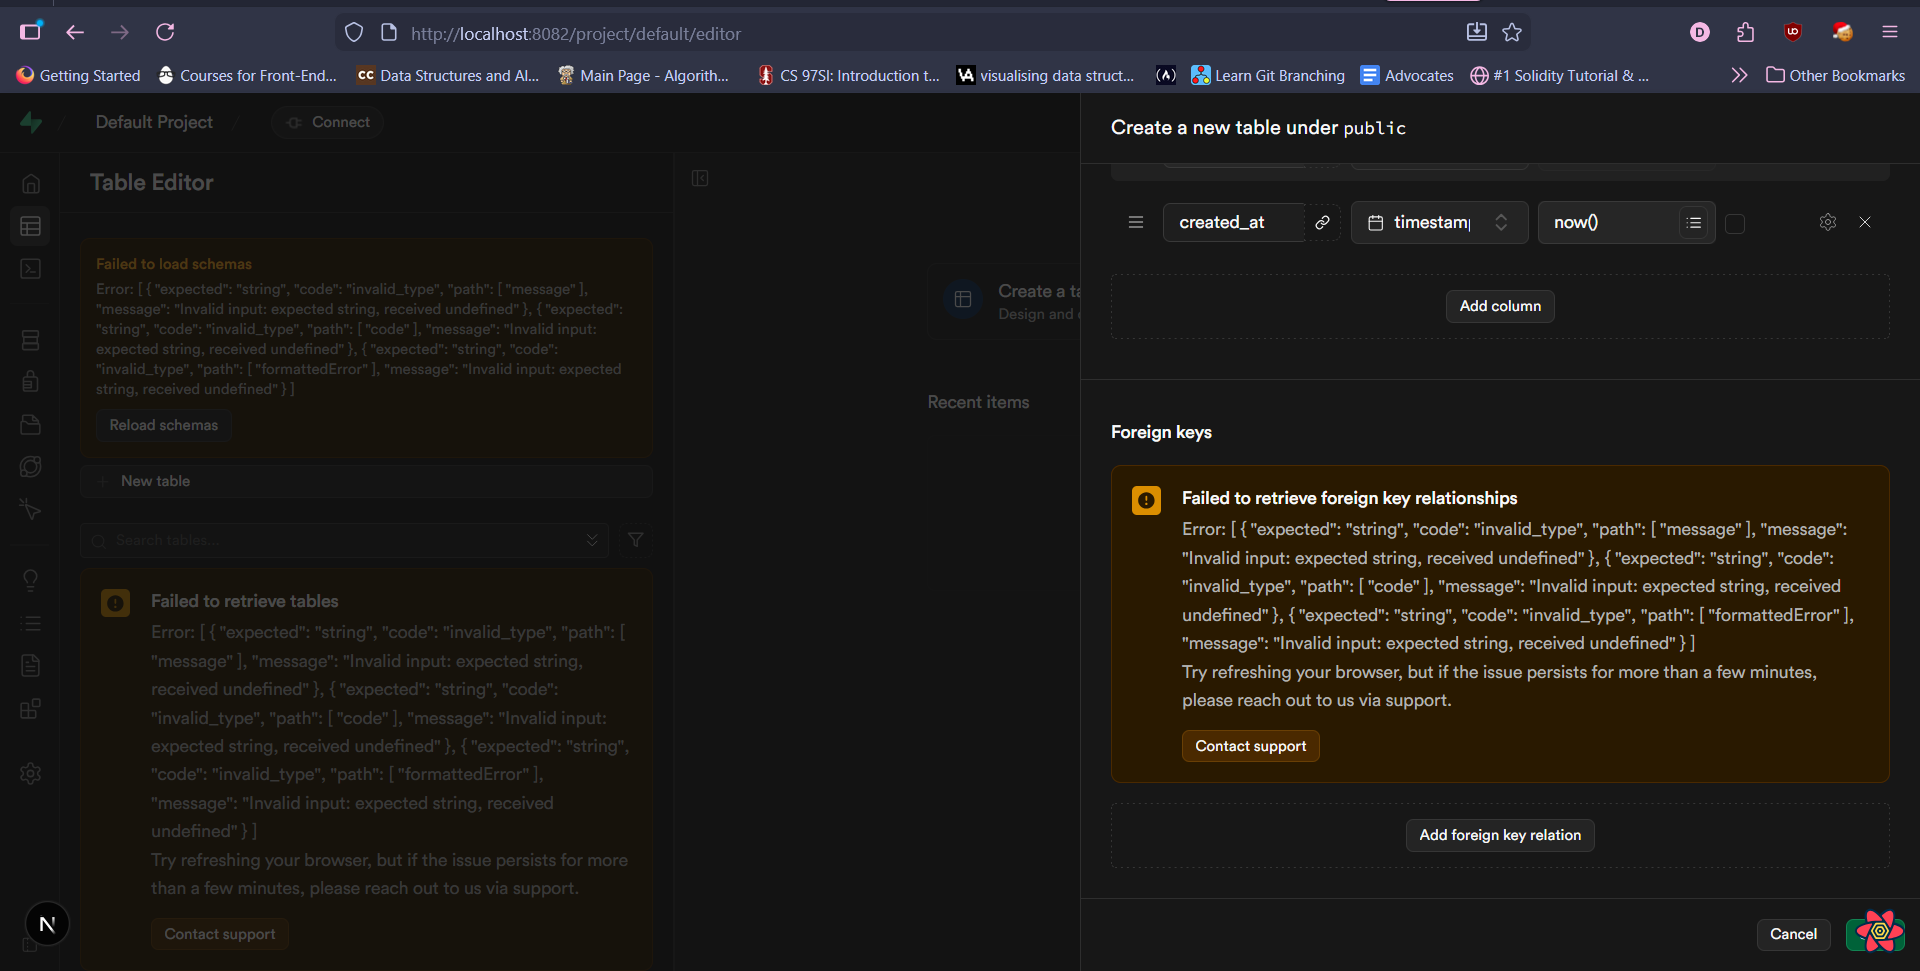This screenshot has width=1920, height=971.
Task: Open the default value suggestions list icon
Action: pyautogui.click(x=1693, y=222)
